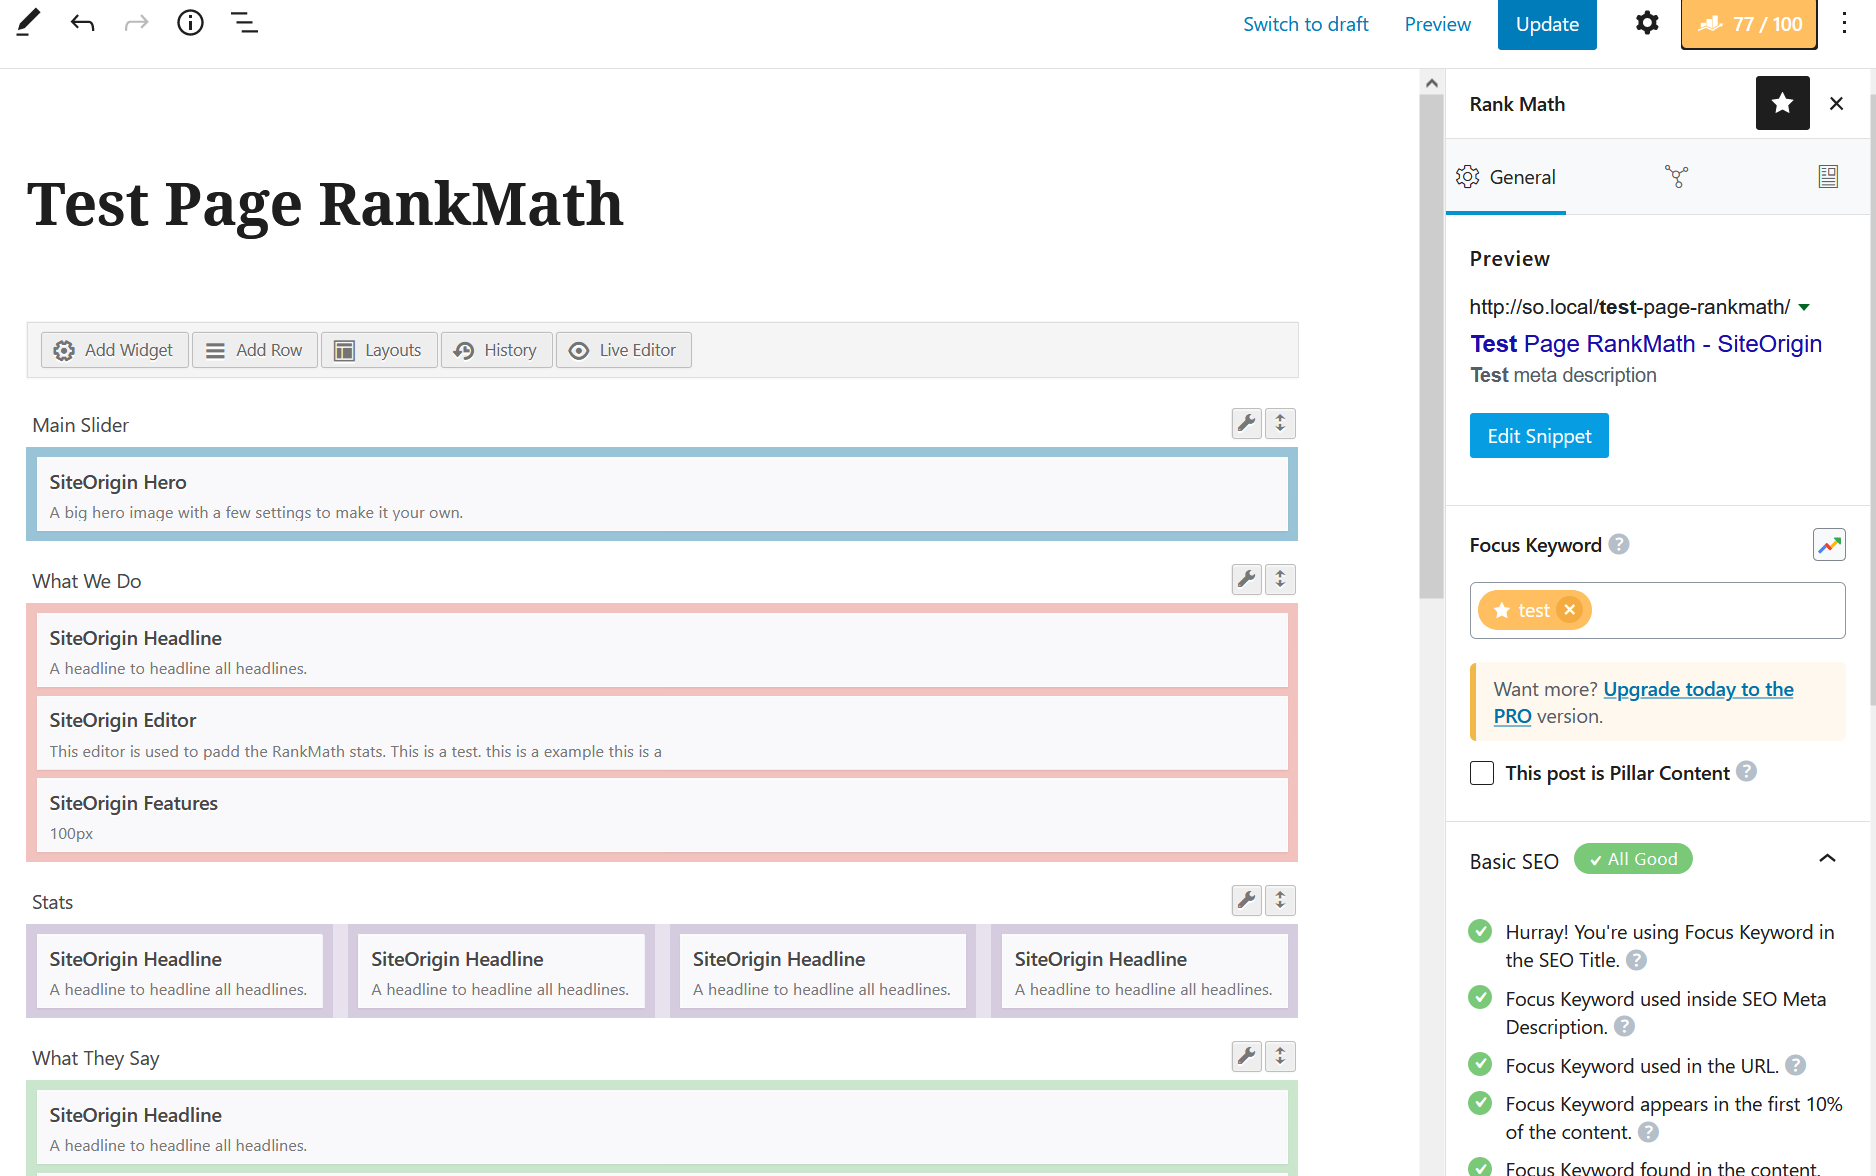Collapse the Basic SEO section
The height and width of the screenshot is (1176, 1876).
coord(1827,859)
